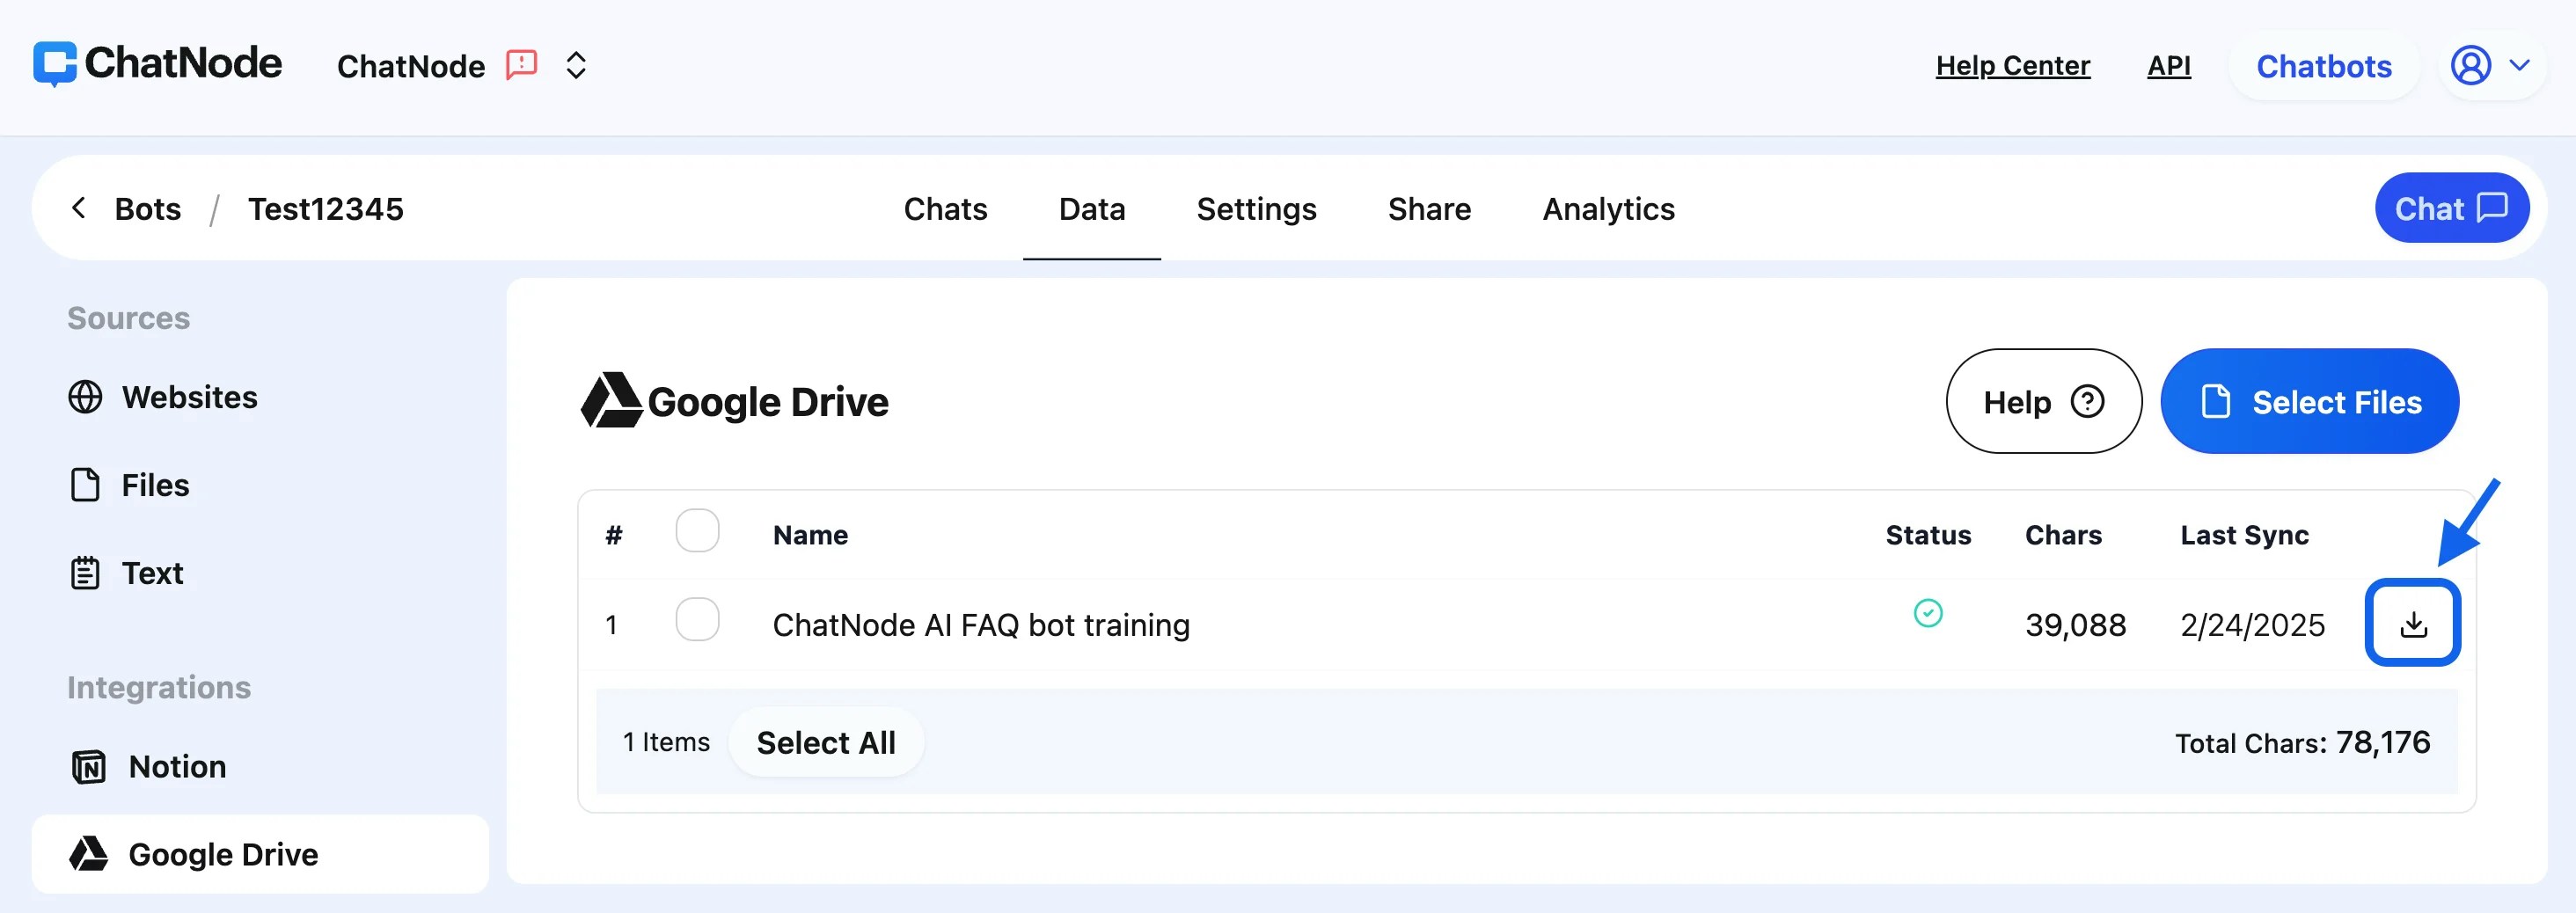Expand the account menu chevron
Viewport: 2576px width, 913px height.
(x=2520, y=66)
